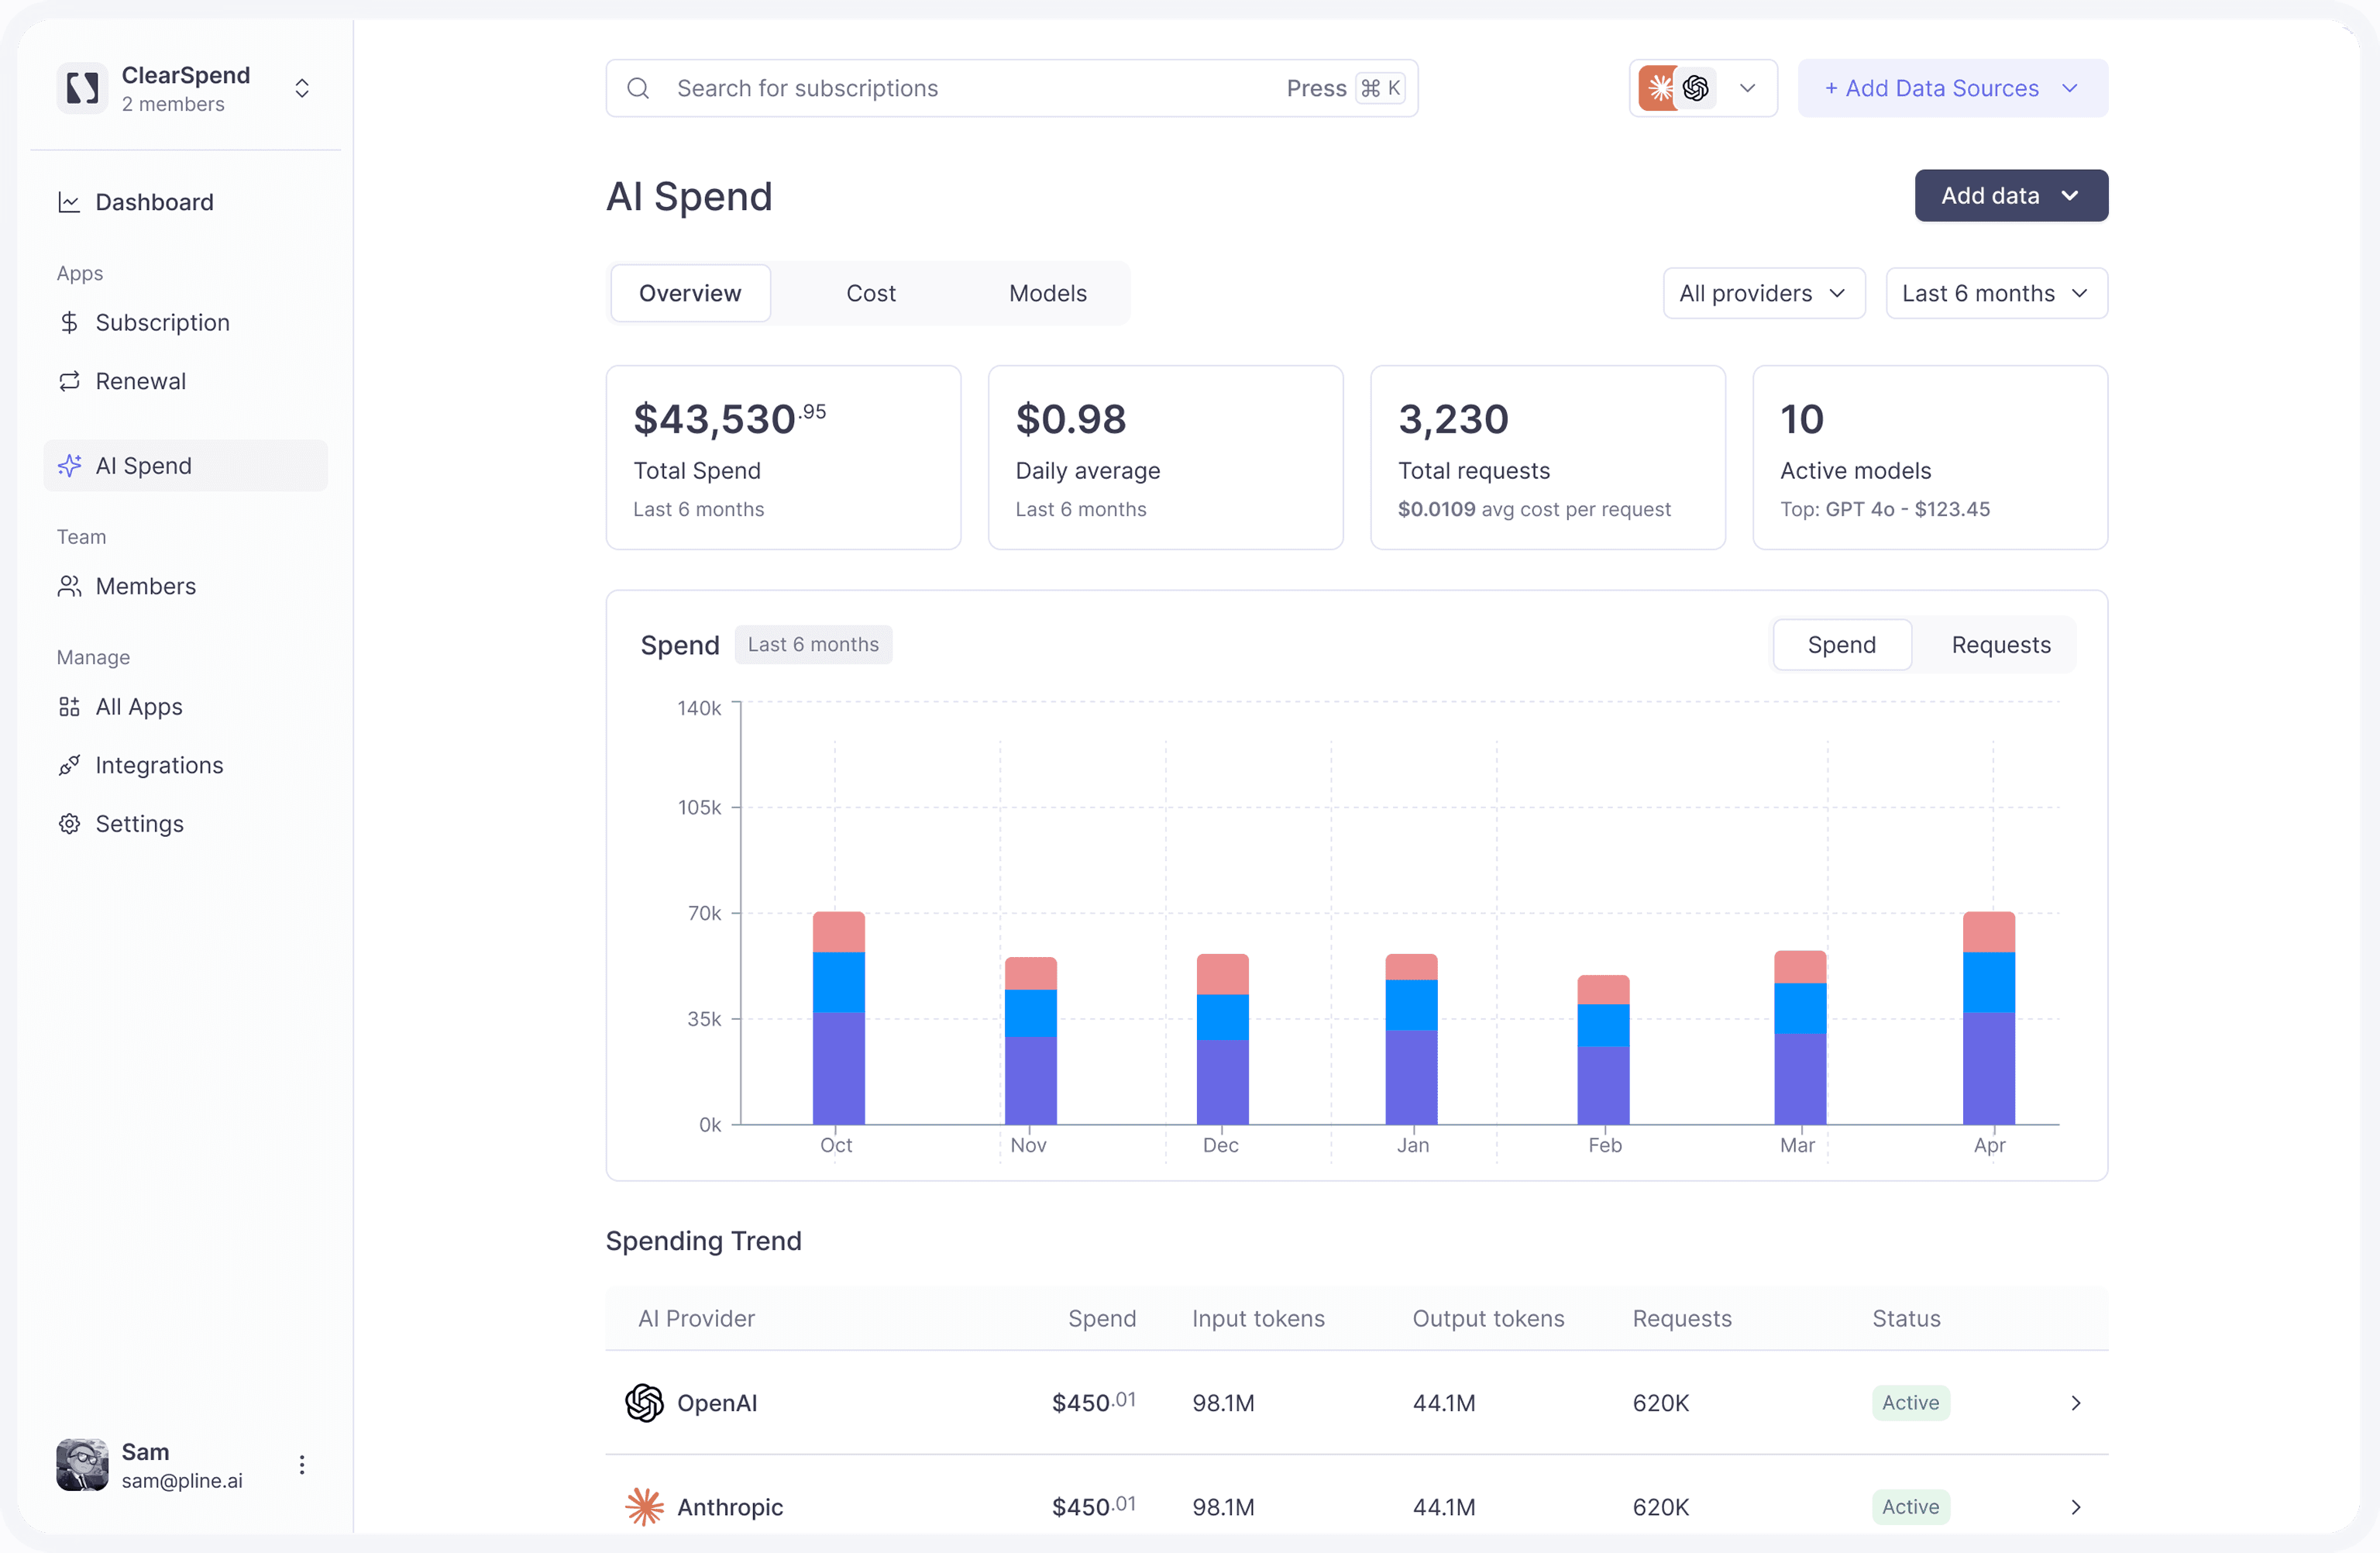Sort by the Requests column header
The image size is (2380, 1553).
[x=1682, y=1318]
